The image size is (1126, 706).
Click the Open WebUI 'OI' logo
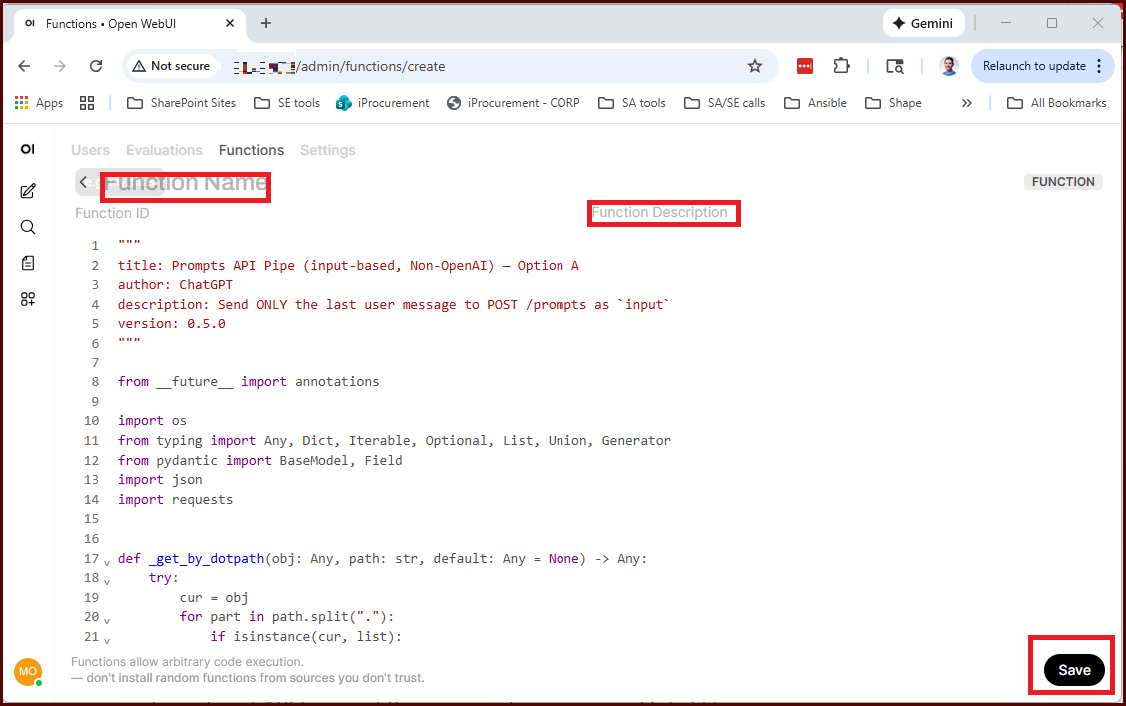[28, 149]
